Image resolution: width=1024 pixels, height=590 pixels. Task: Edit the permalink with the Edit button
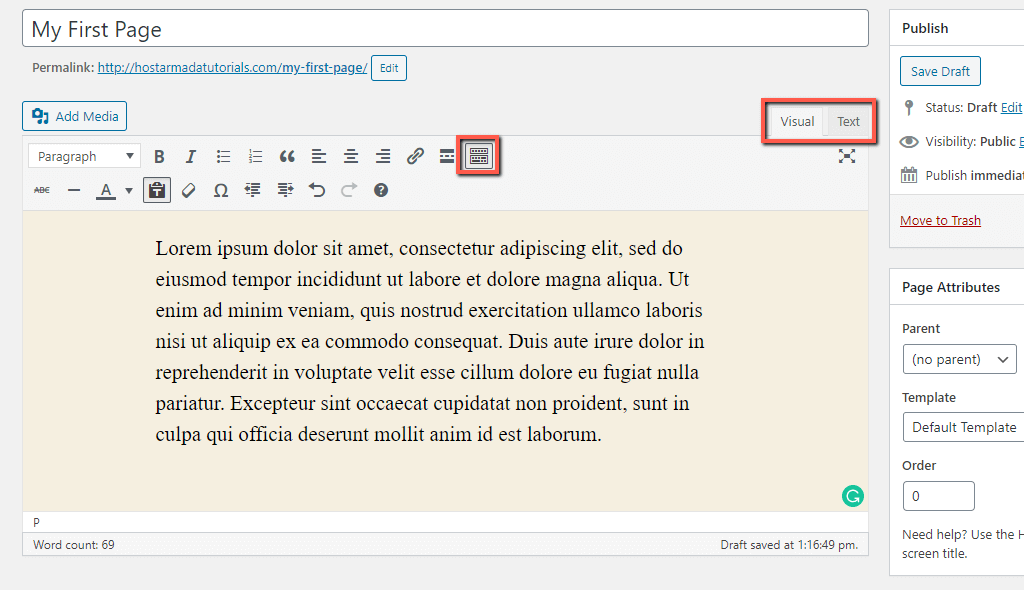tap(389, 68)
